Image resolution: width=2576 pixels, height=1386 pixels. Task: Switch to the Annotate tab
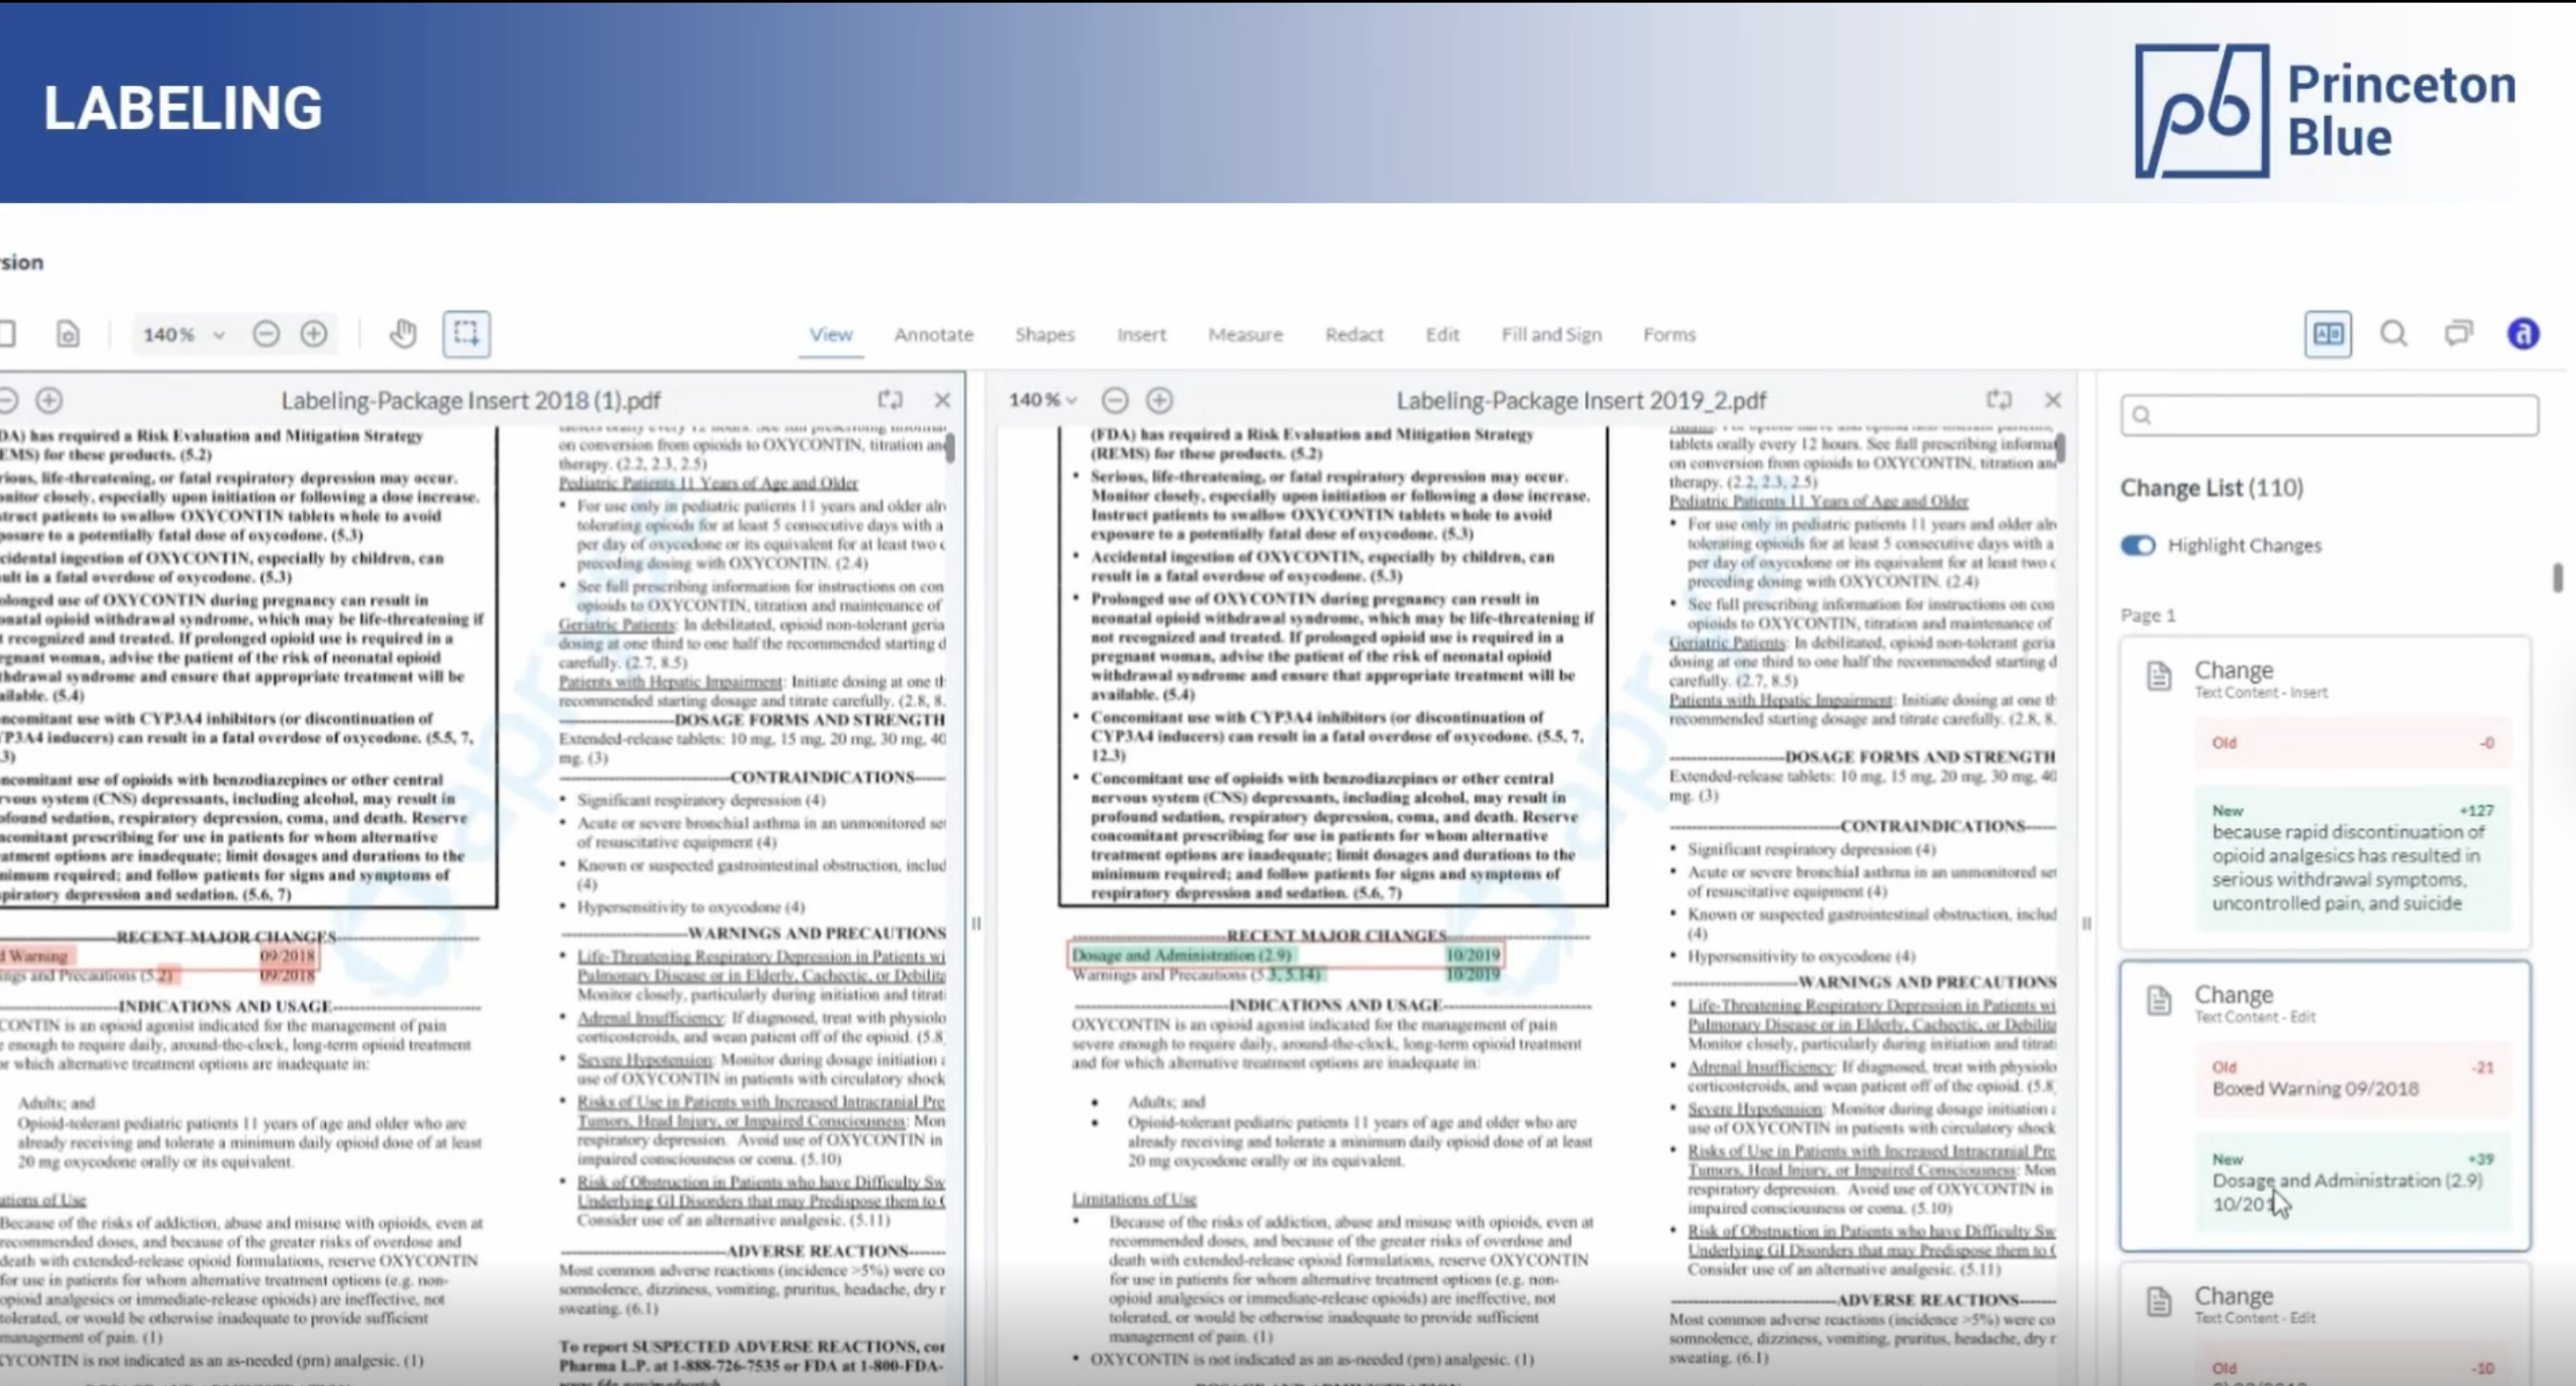[x=933, y=334]
